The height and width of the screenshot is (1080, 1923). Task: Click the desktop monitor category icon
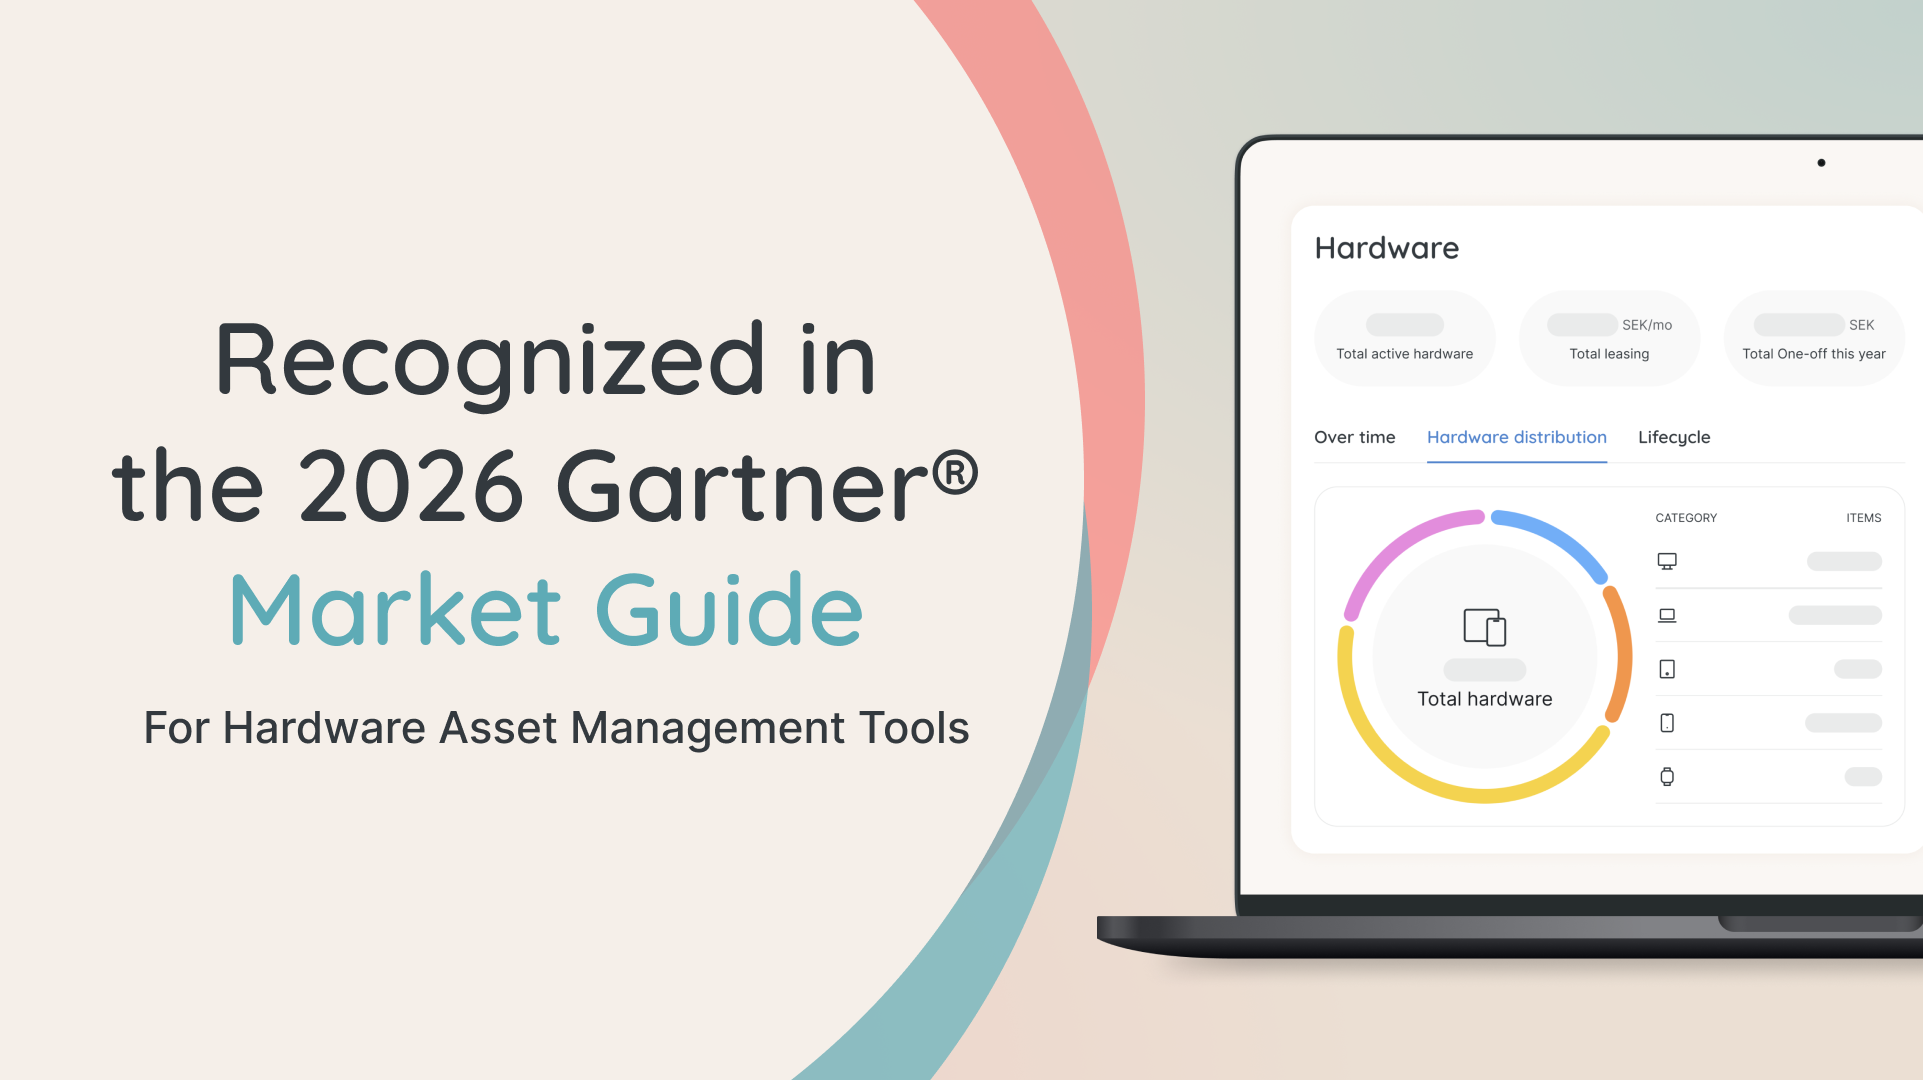tap(1666, 561)
